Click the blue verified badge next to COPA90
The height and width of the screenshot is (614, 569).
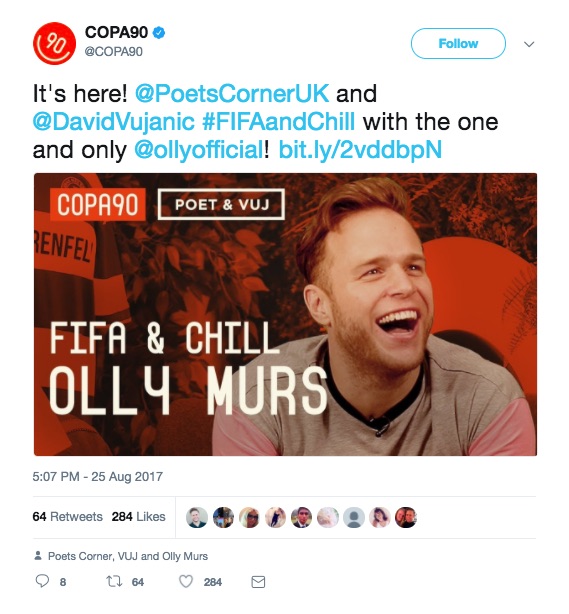(x=159, y=33)
